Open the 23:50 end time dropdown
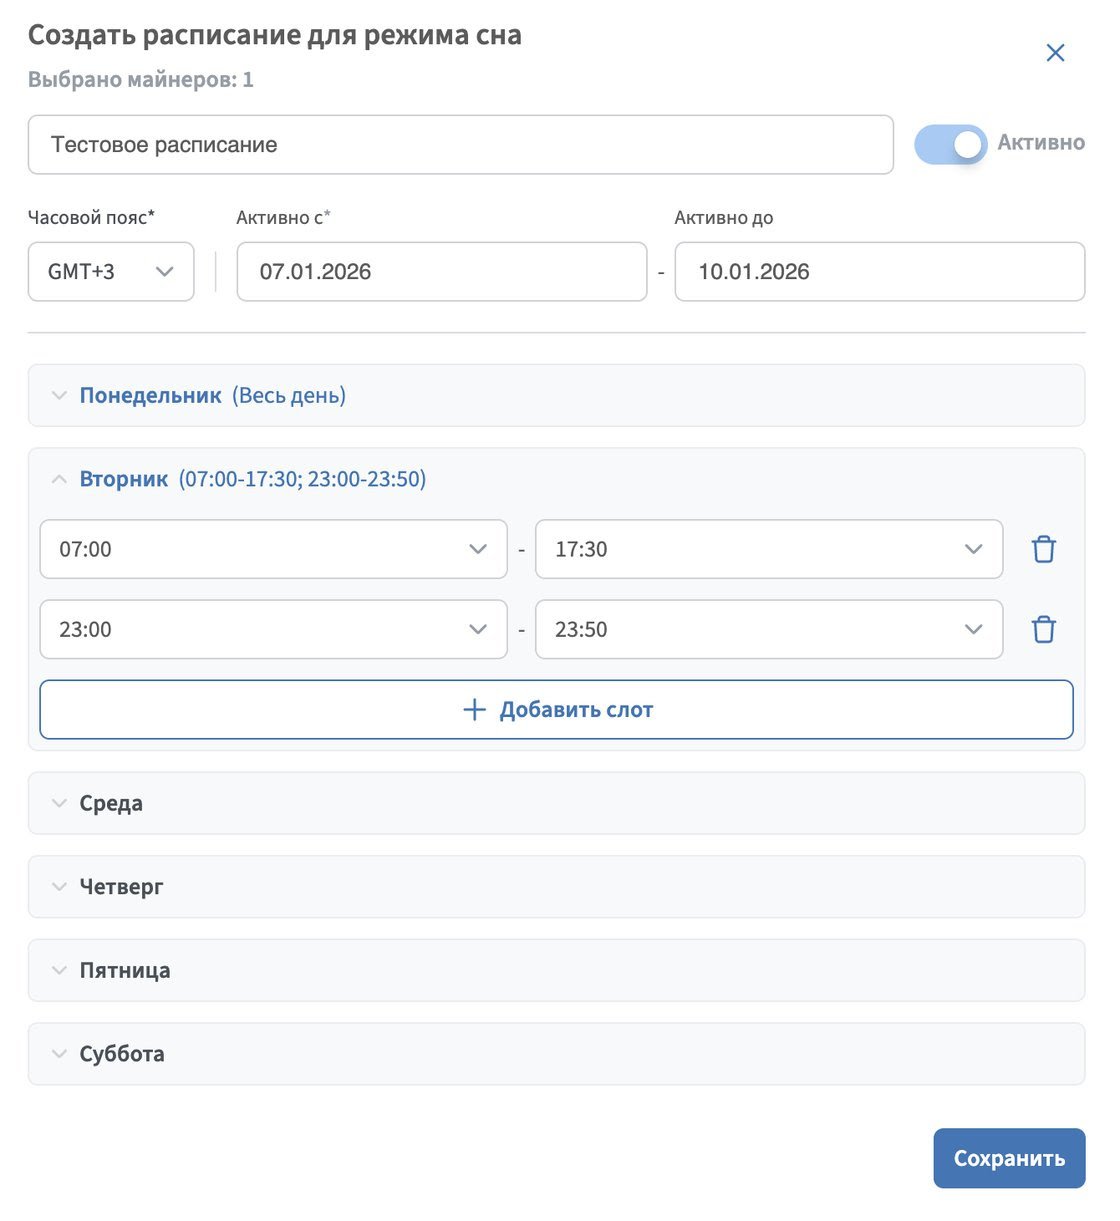Image resolution: width=1120 pixels, height=1221 pixels. (768, 629)
